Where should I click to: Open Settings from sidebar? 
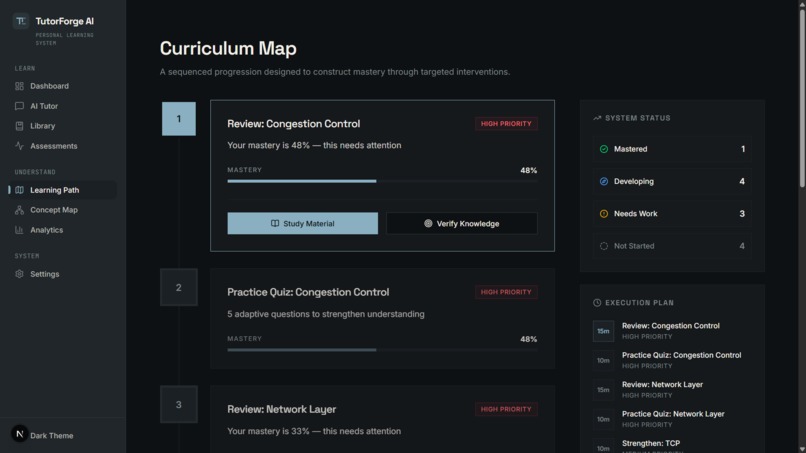point(63,274)
